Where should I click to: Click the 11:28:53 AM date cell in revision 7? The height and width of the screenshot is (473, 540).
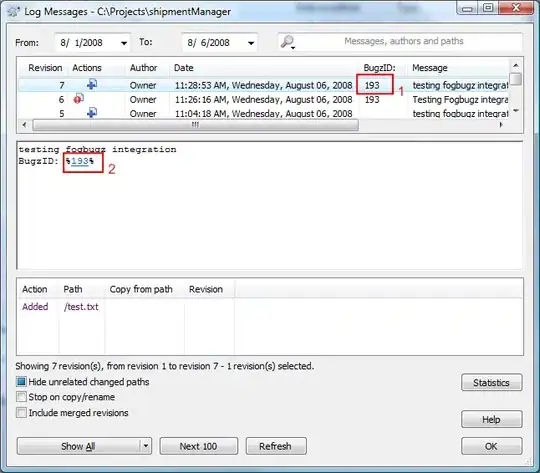tap(263, 85)
